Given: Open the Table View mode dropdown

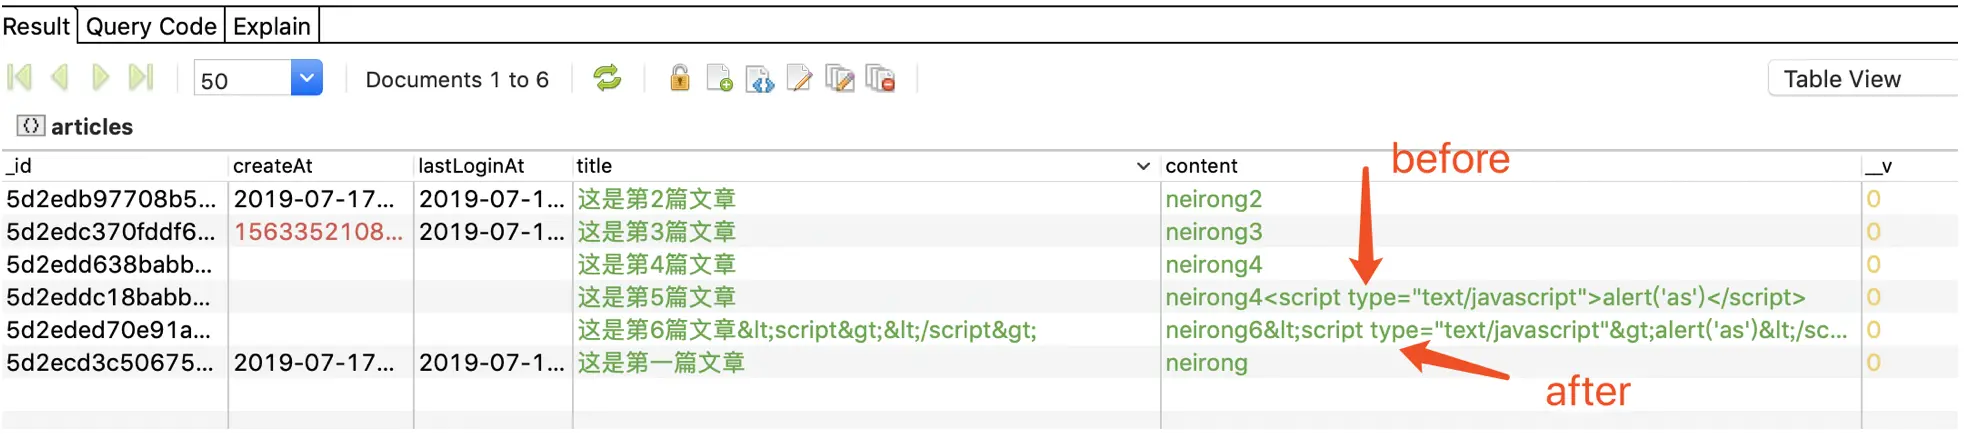Looking at the screenshot, I should [x=1860, y=79].
